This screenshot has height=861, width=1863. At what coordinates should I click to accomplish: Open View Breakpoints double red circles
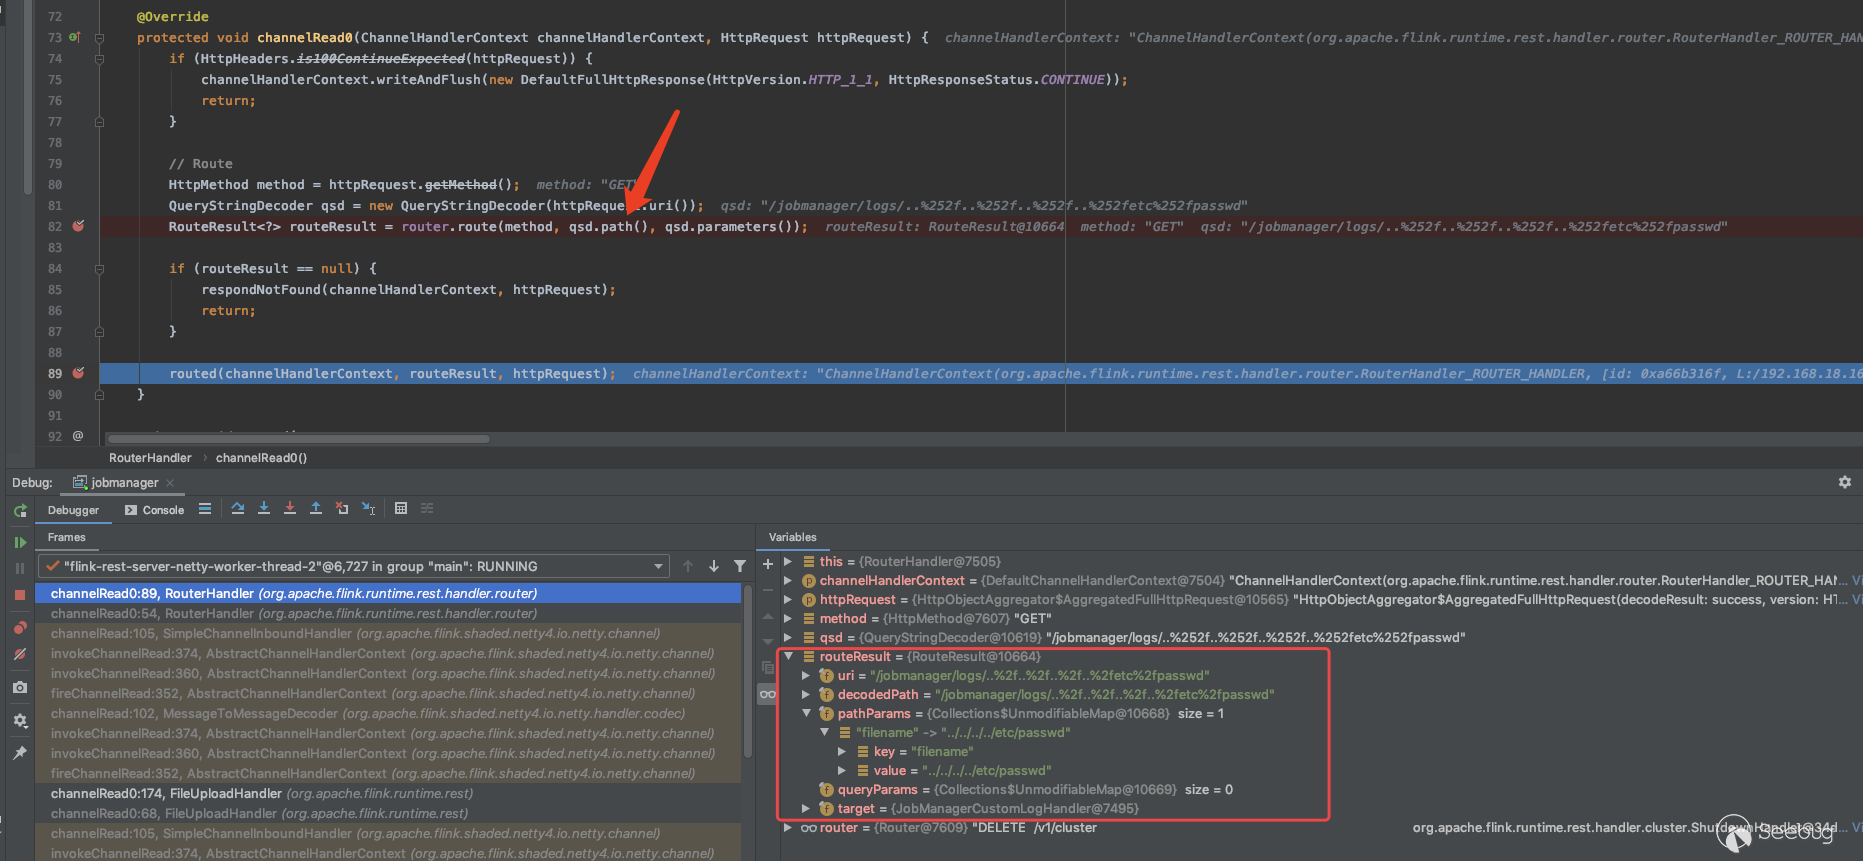20,627
